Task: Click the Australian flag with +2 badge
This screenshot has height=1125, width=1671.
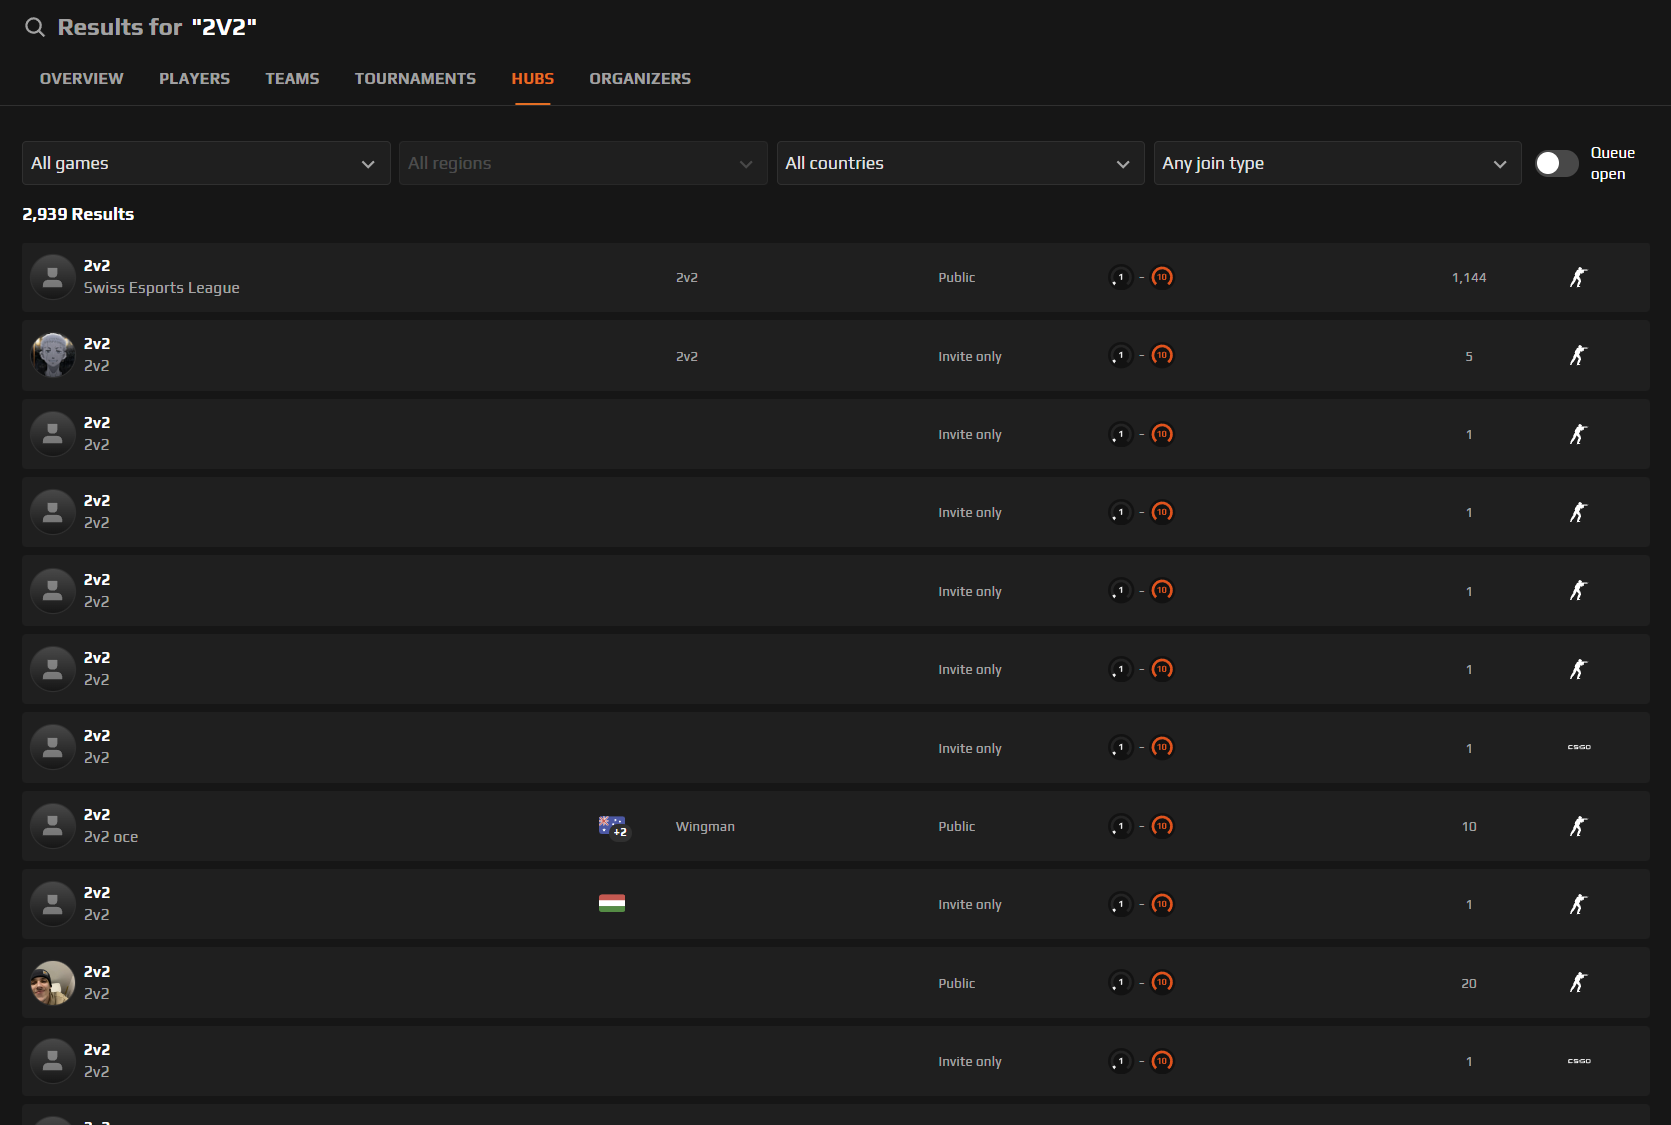Action: tap(612, 826)
